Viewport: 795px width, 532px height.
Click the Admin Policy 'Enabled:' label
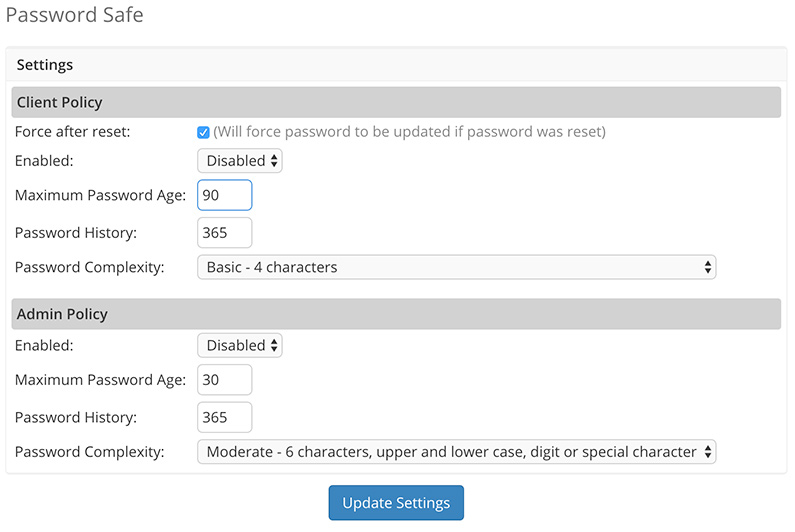[43, 346]
